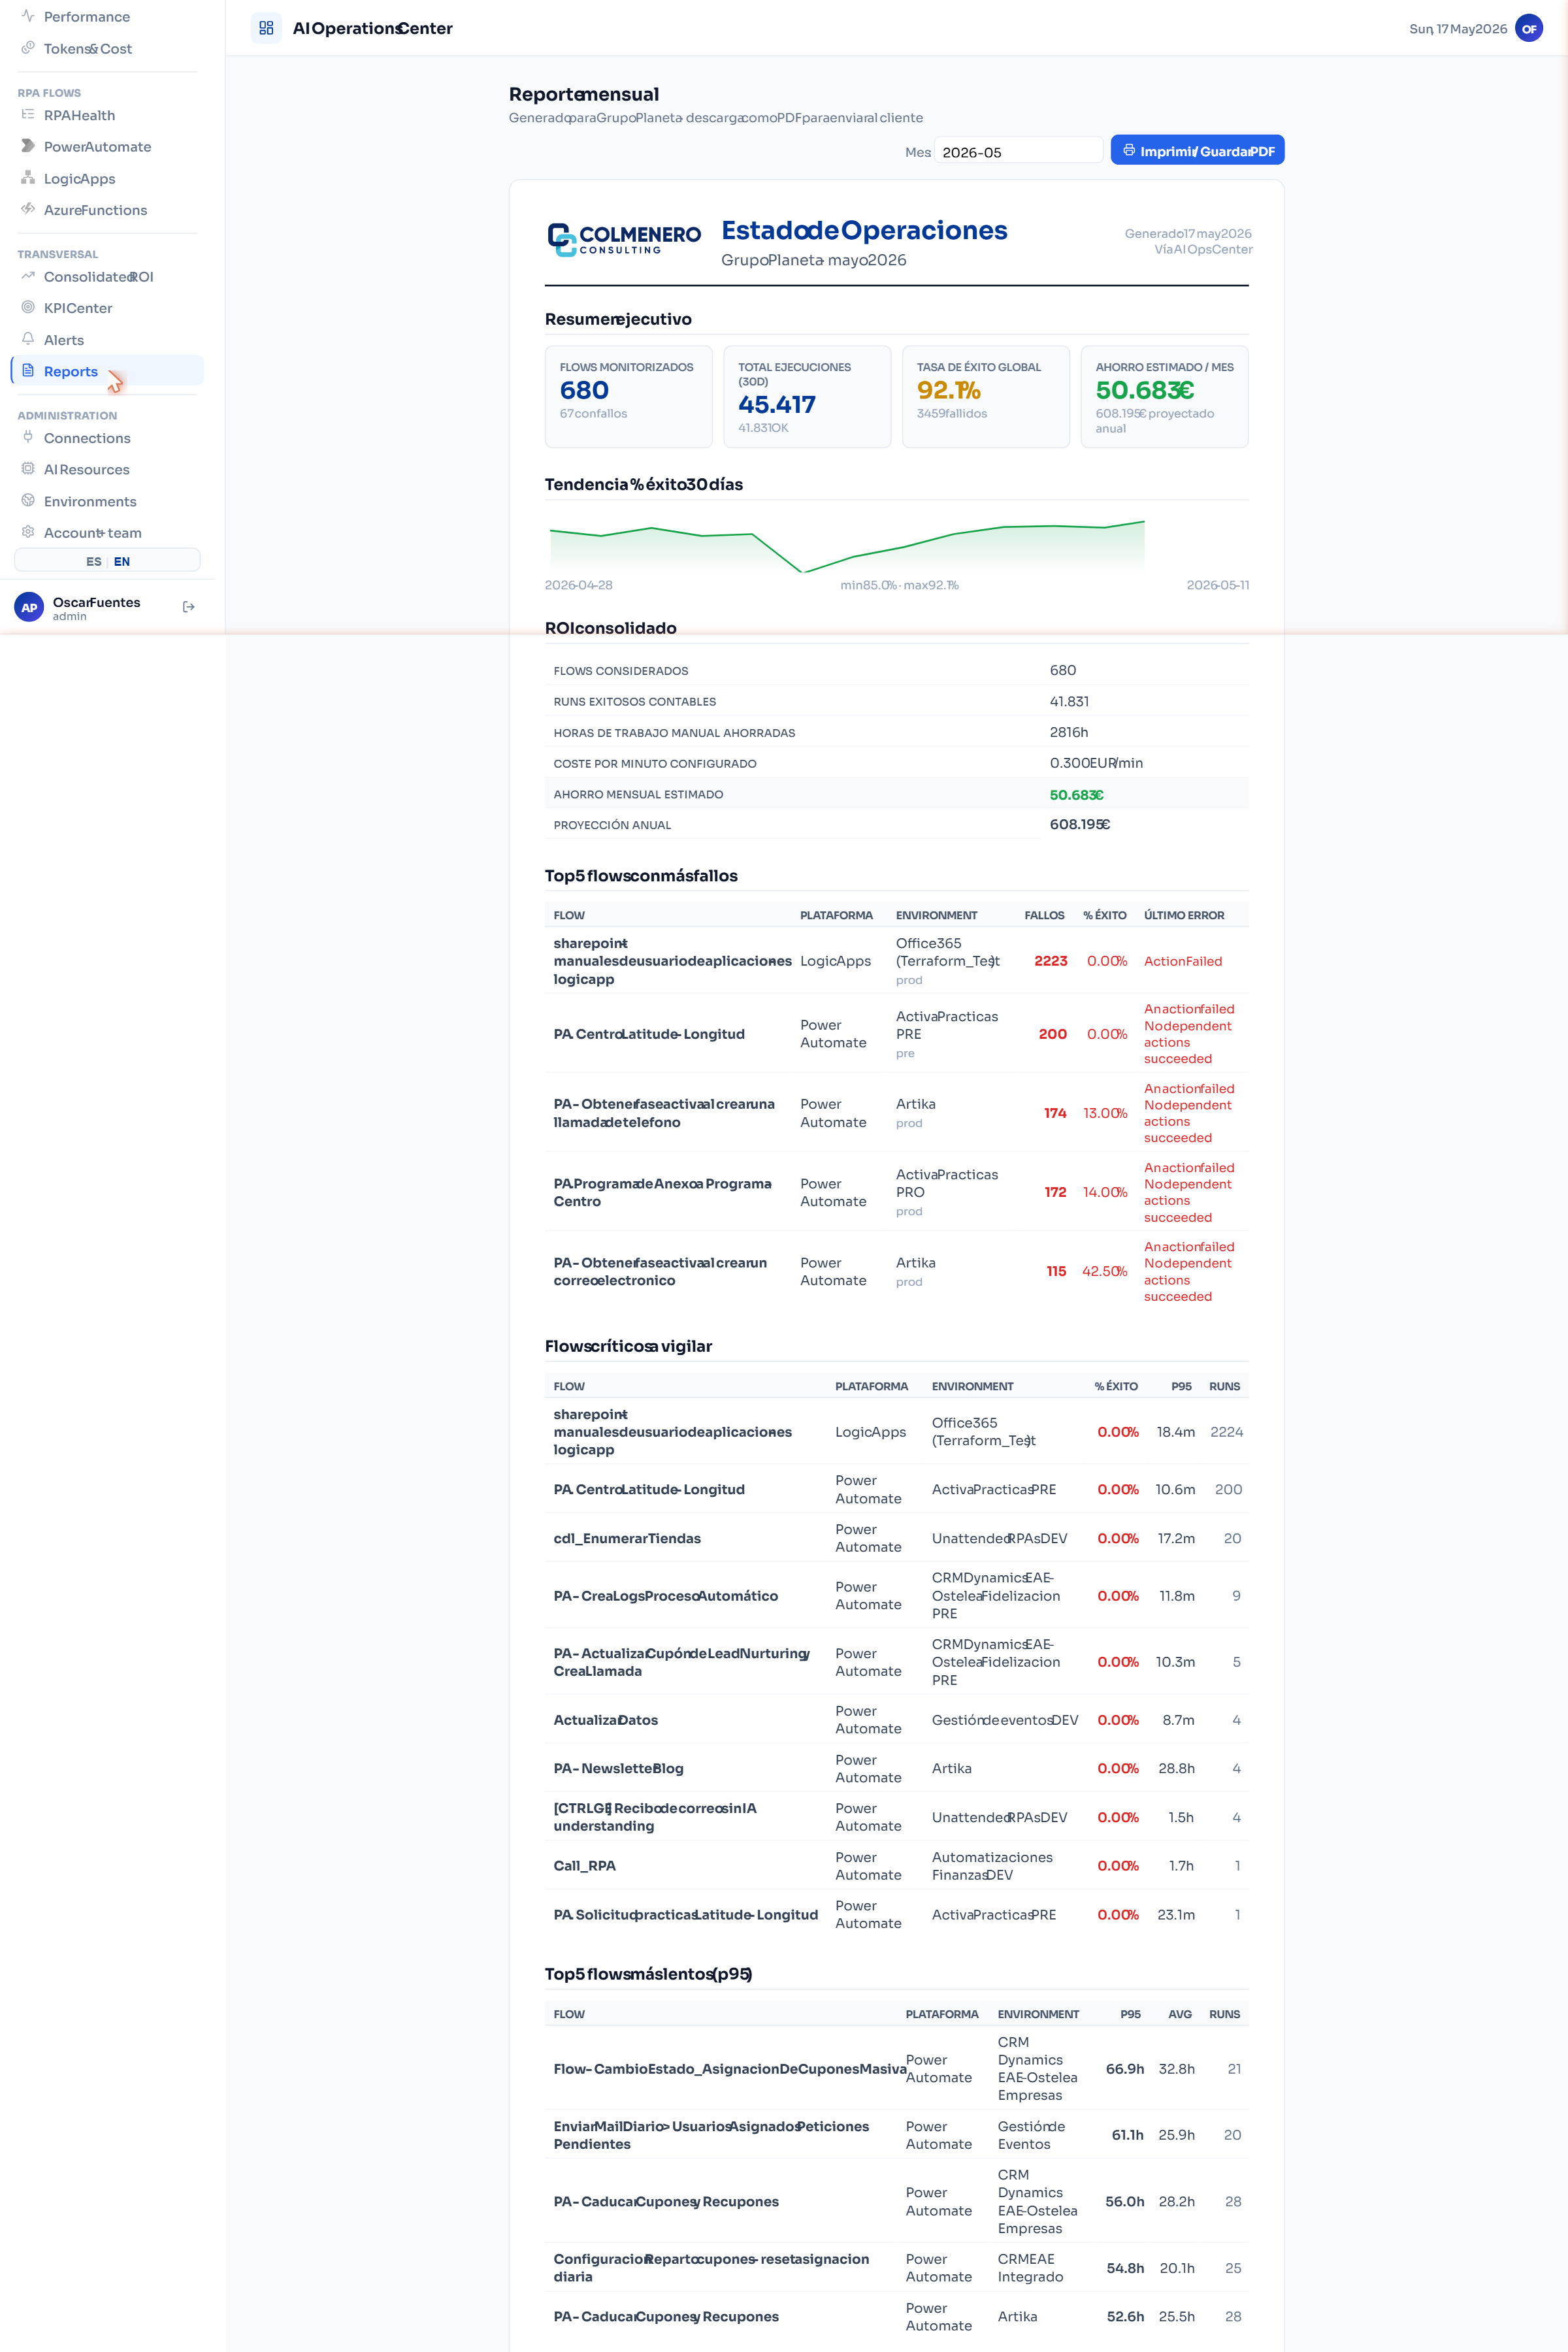
Task: Click the Power Automate arrow icon
Action: [x=28, y=145]
